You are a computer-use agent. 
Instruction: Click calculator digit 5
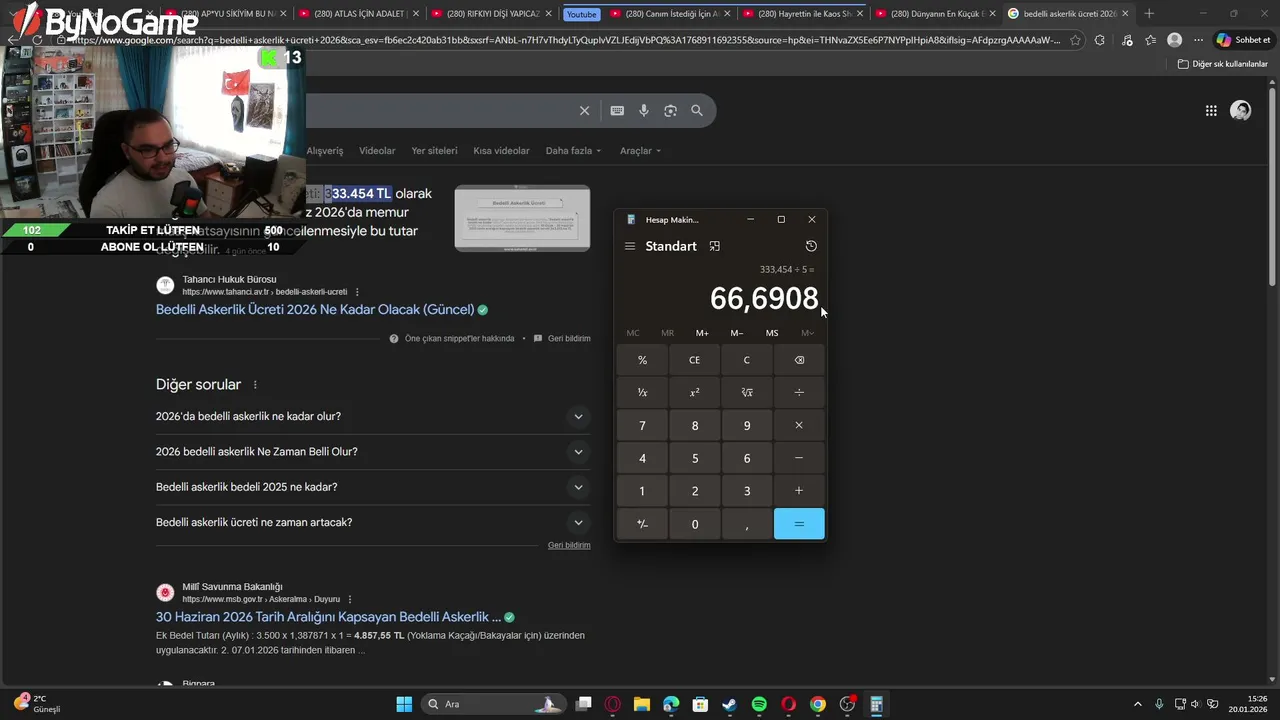pyautogui.click(x=695, y=458)
